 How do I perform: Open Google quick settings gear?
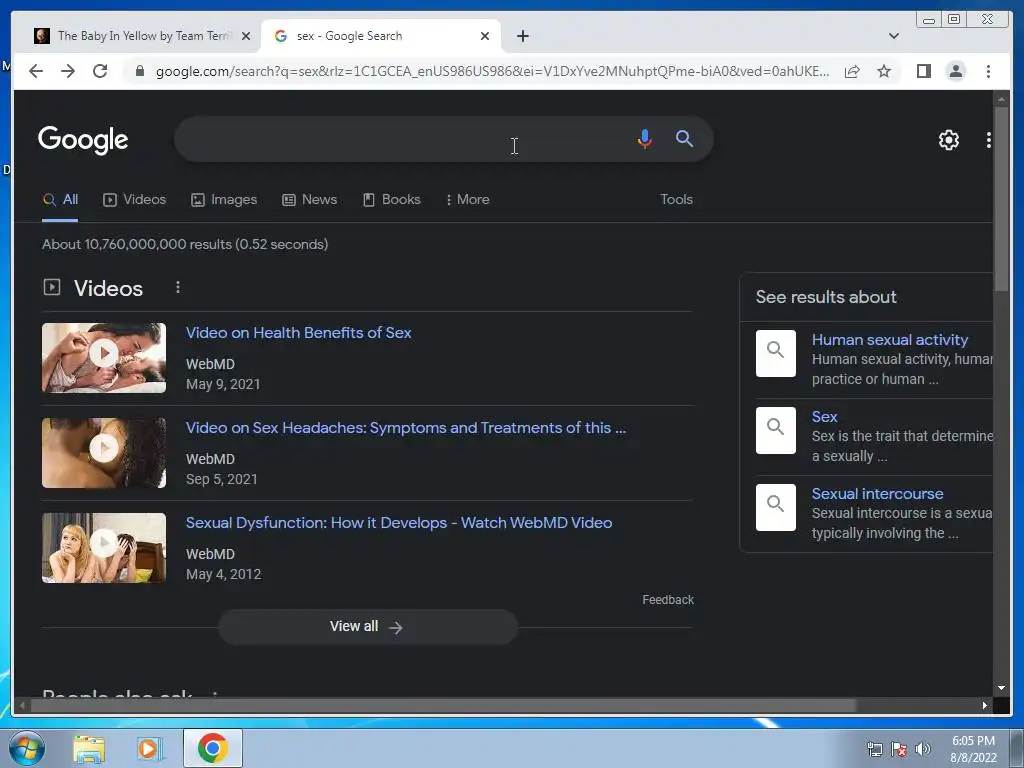coord(948,140)
